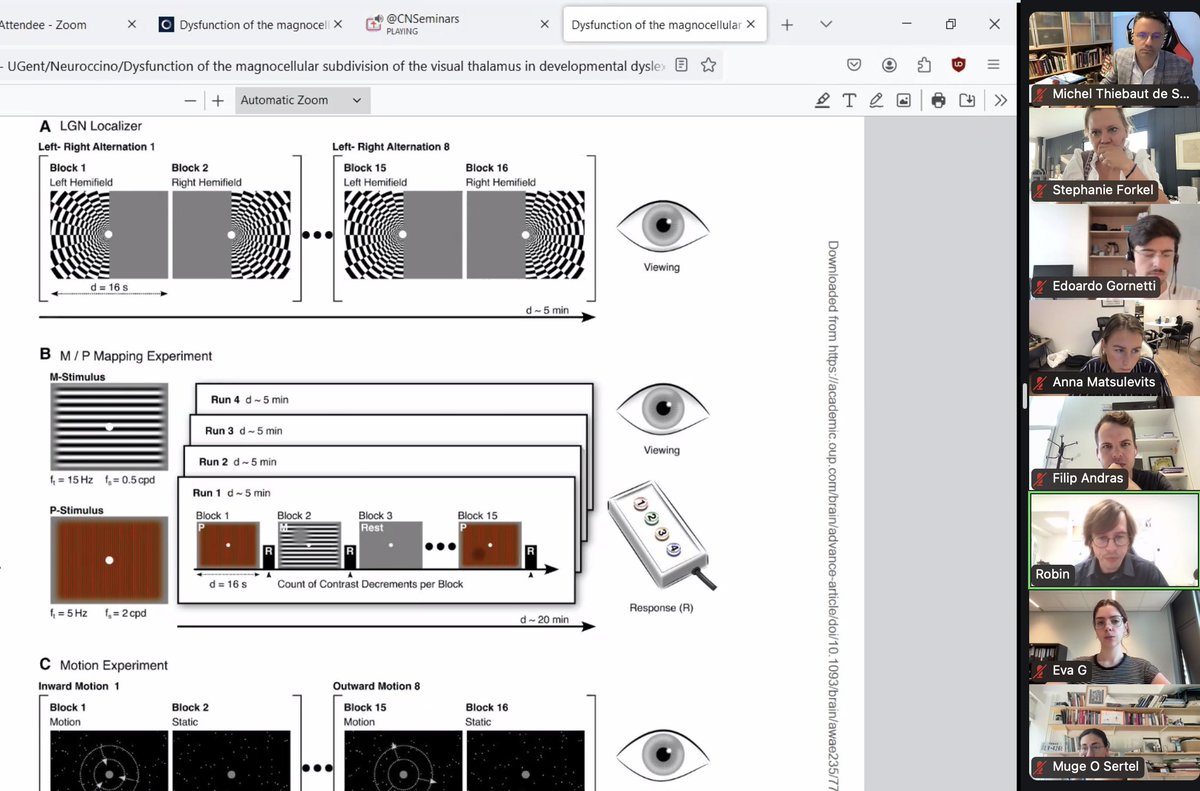
Task: Open the Firefox account icon
Action: coord(889,65)
